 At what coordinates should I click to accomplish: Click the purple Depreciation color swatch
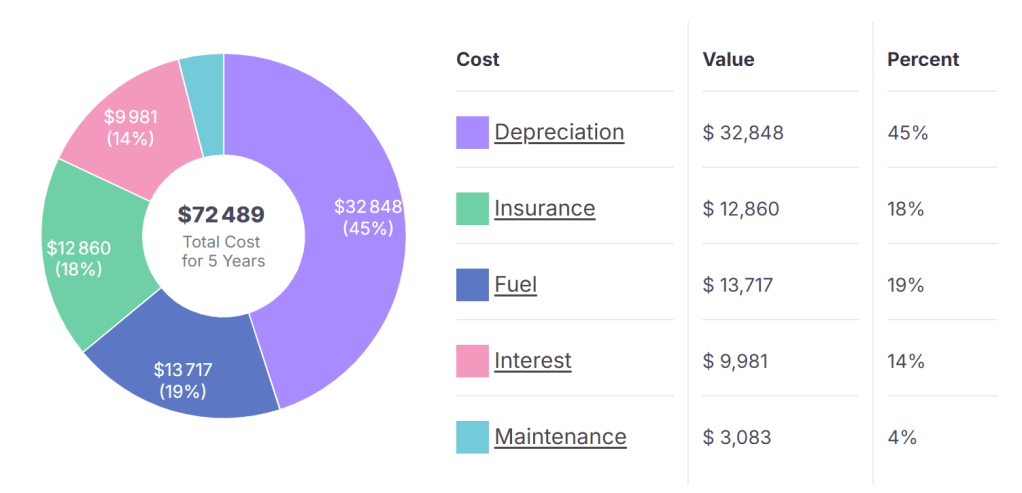(472, 132)
